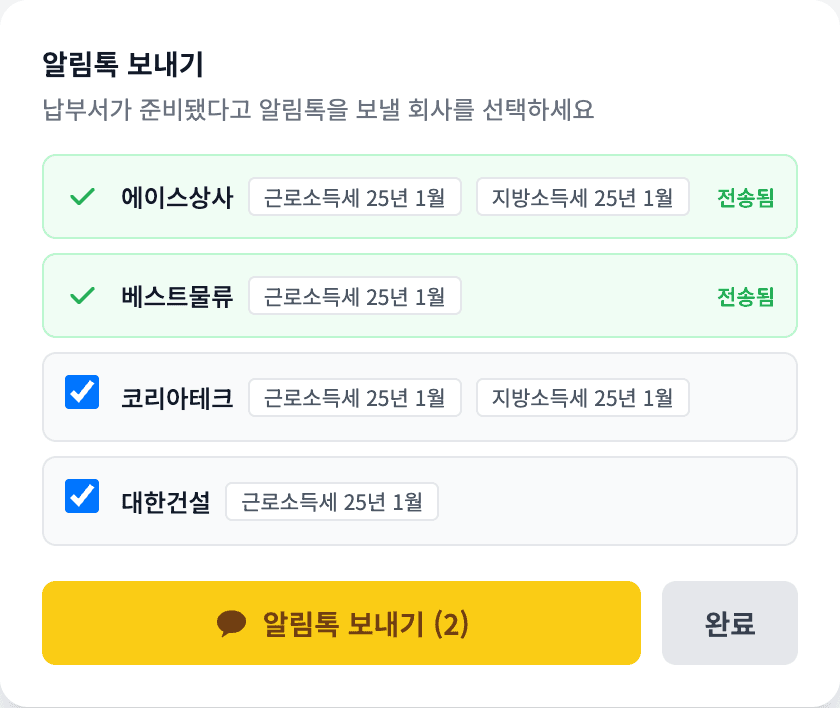Click the 완료 button

729,624
